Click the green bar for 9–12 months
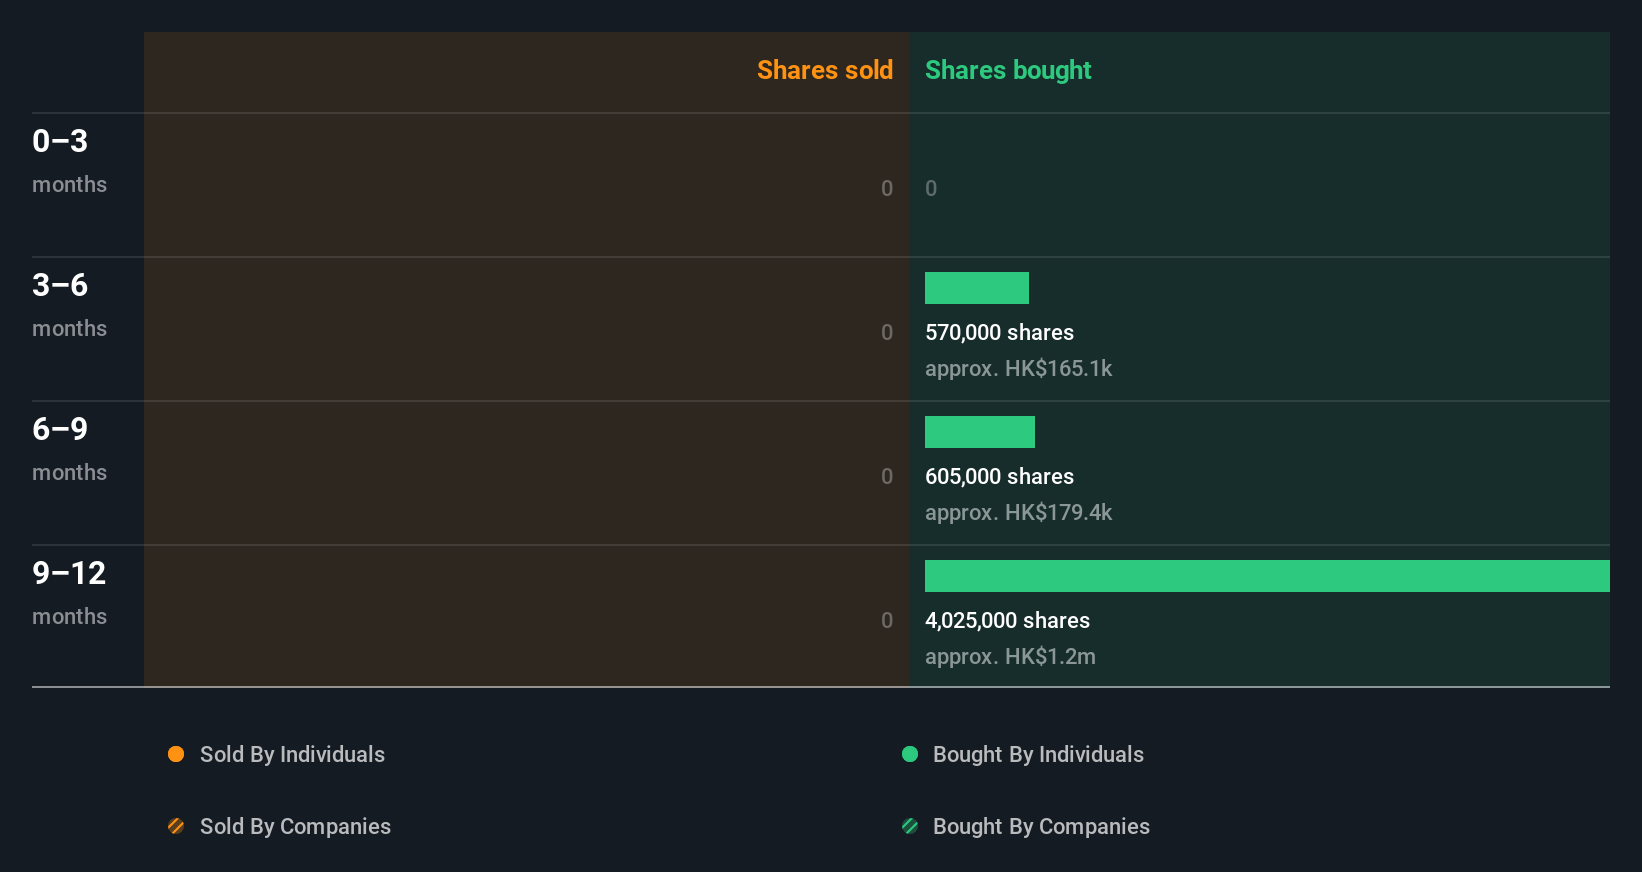This screenshot has height=872, width=1642. (x=1267, y=576)
